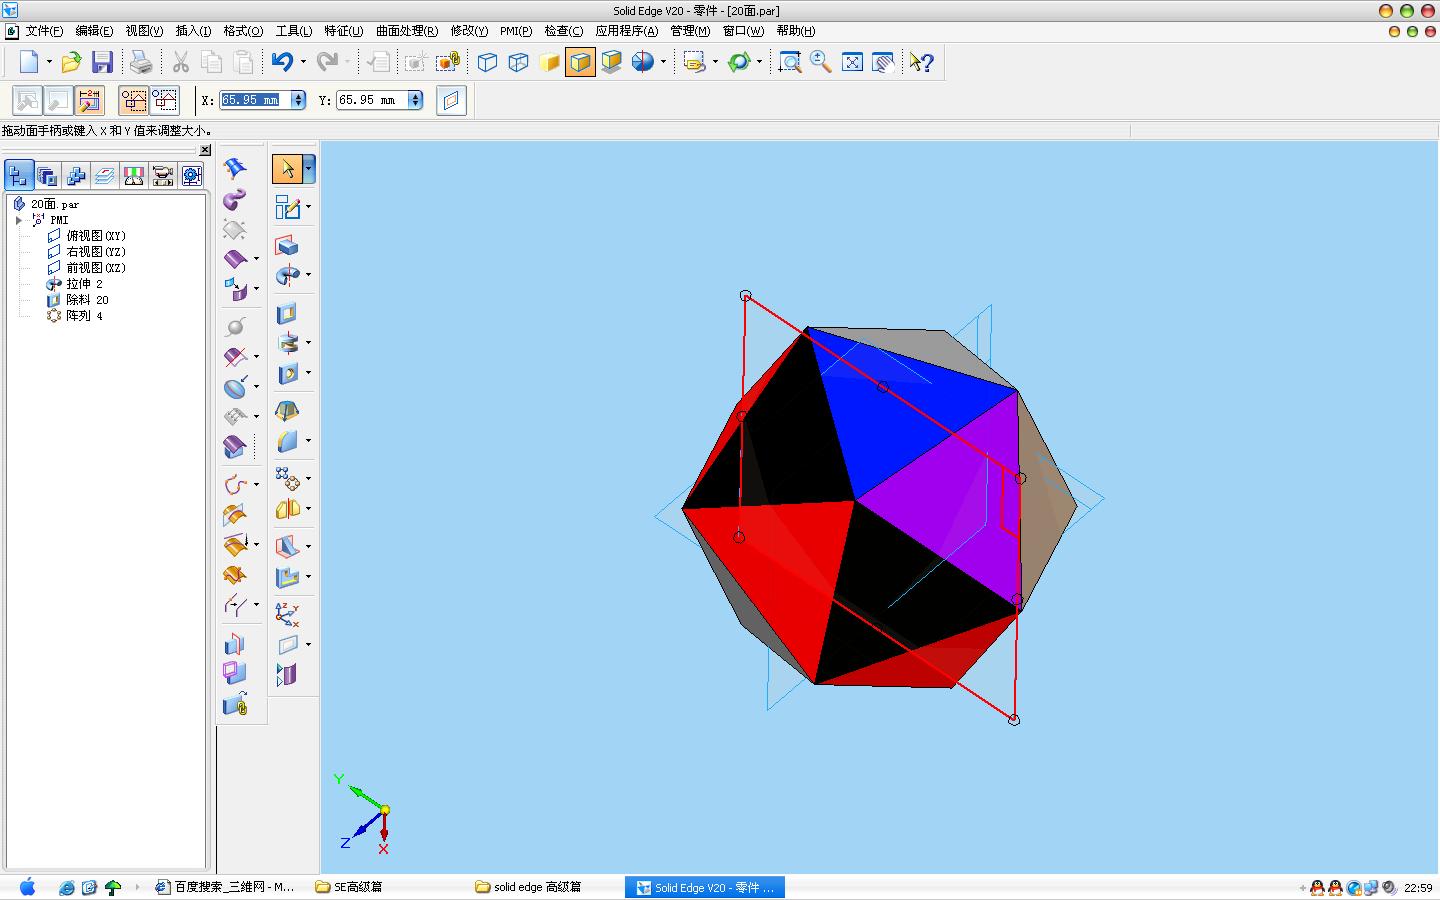Click the magnifier Zoom tool

pyautogui.click(x=821, y=62)
